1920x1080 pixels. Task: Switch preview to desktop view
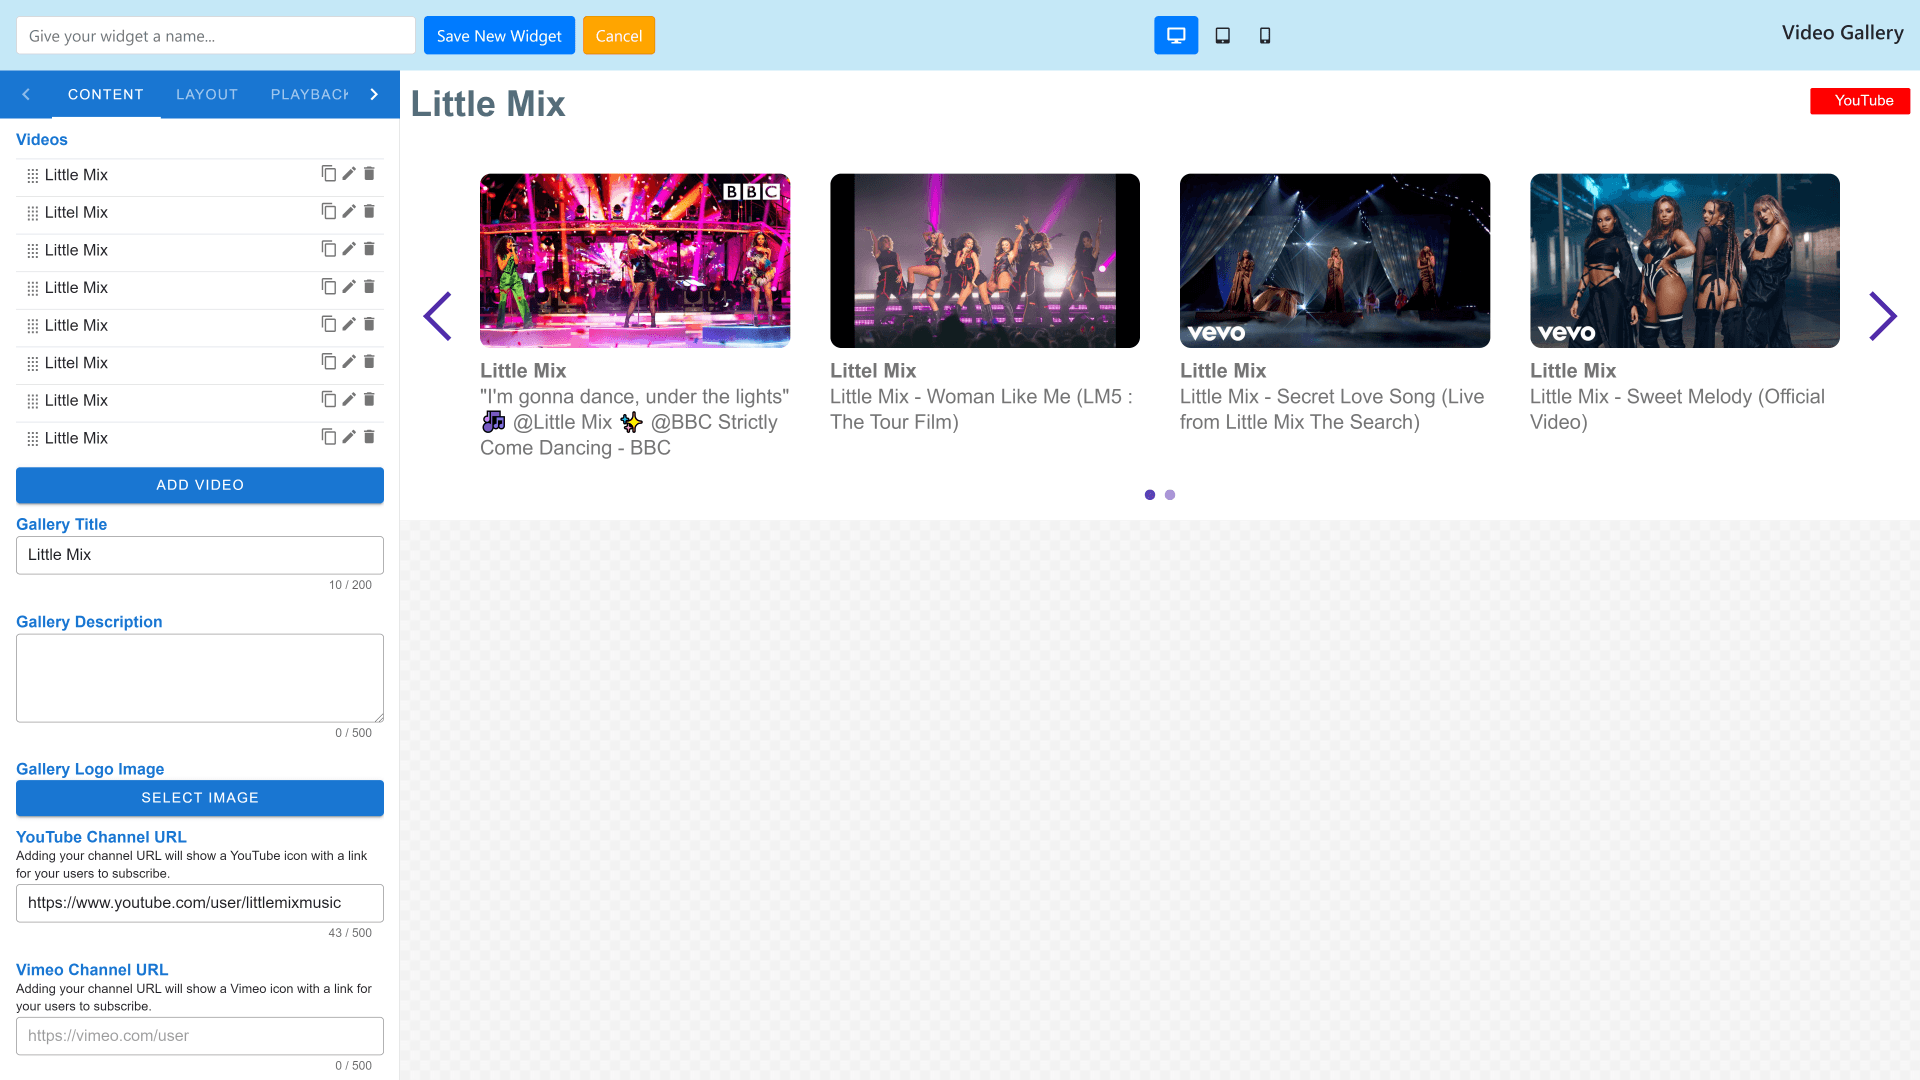(x=1176, y=36)
